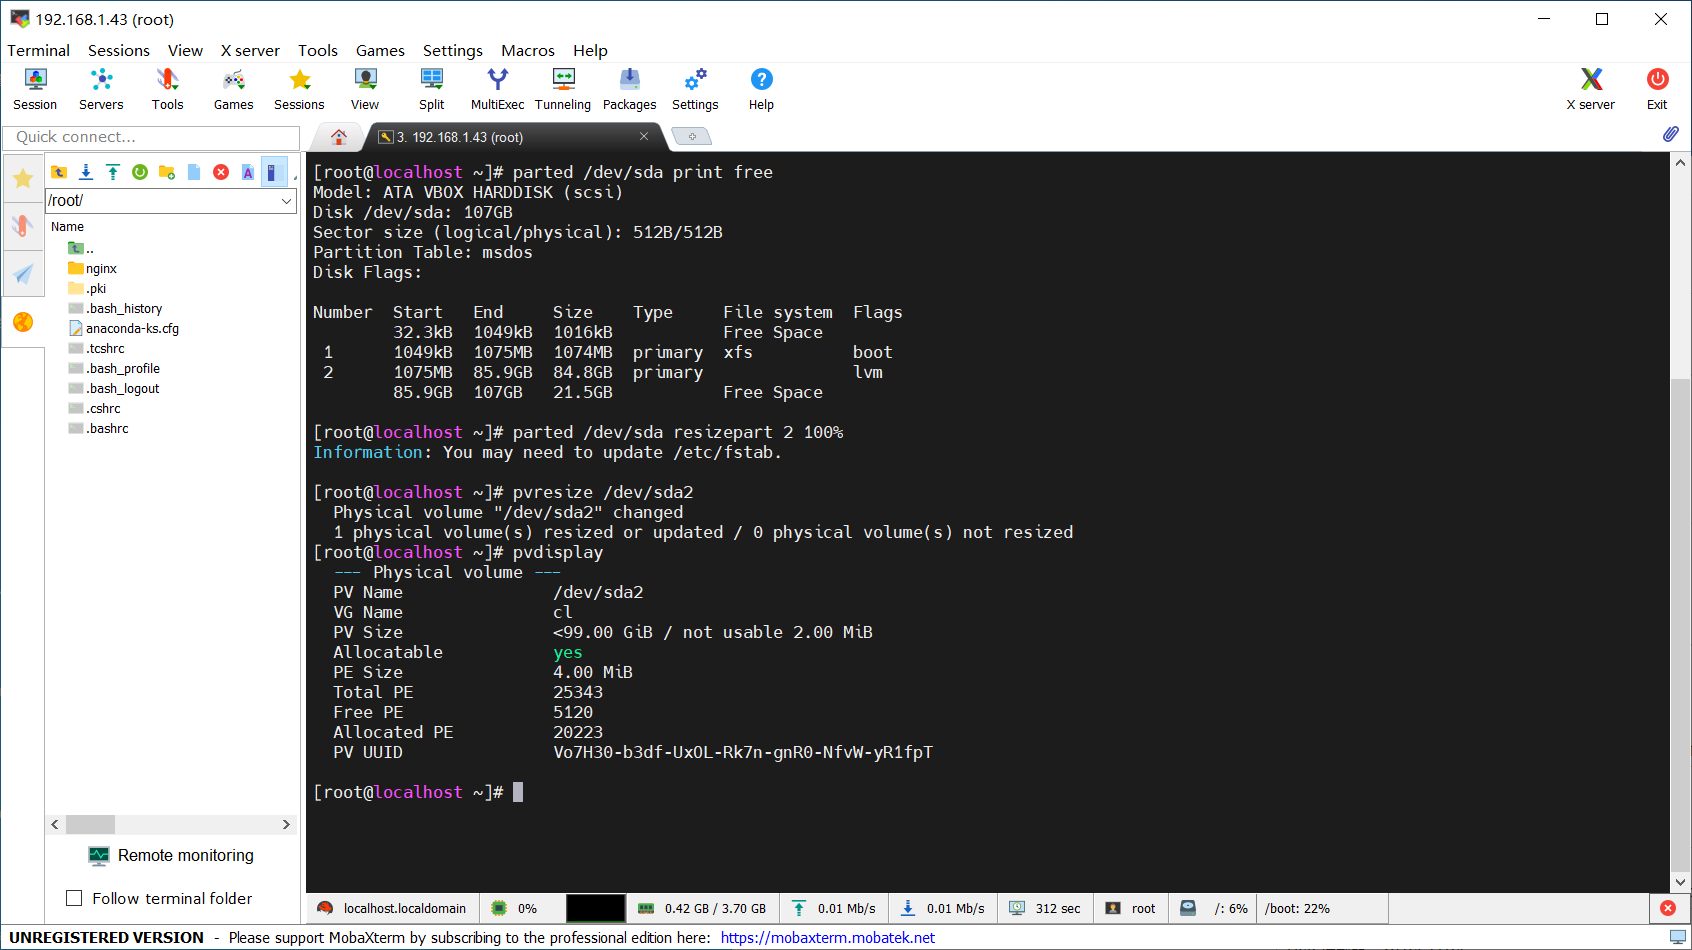Click the Exit power icon

click(x=1657, y=89)
